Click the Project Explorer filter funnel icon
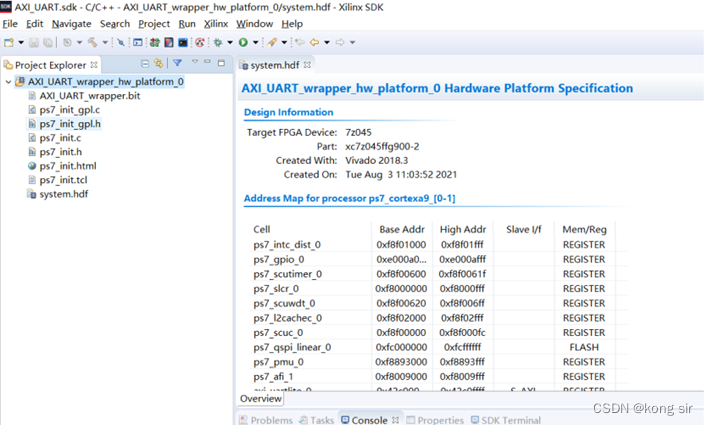 pyautogui.click(x=177, y=63)
